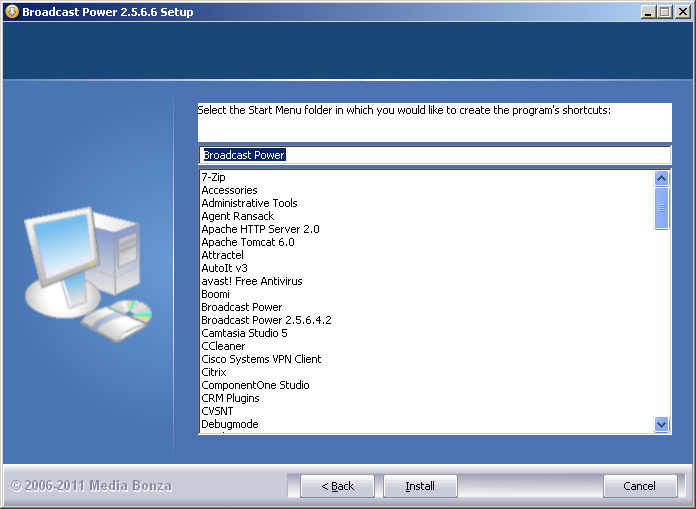Click the list scrollbar down arrow
This screenshot has width=696, height=509.
point(661,424)
